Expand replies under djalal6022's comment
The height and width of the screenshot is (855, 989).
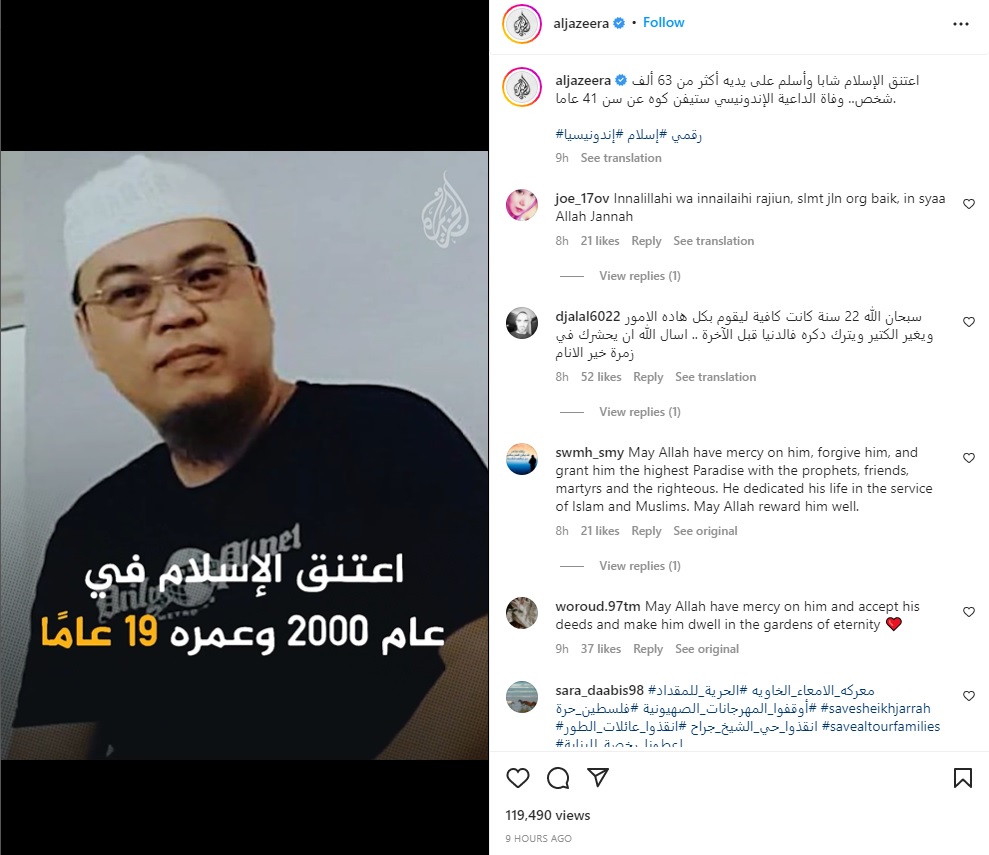click(640, 412)
